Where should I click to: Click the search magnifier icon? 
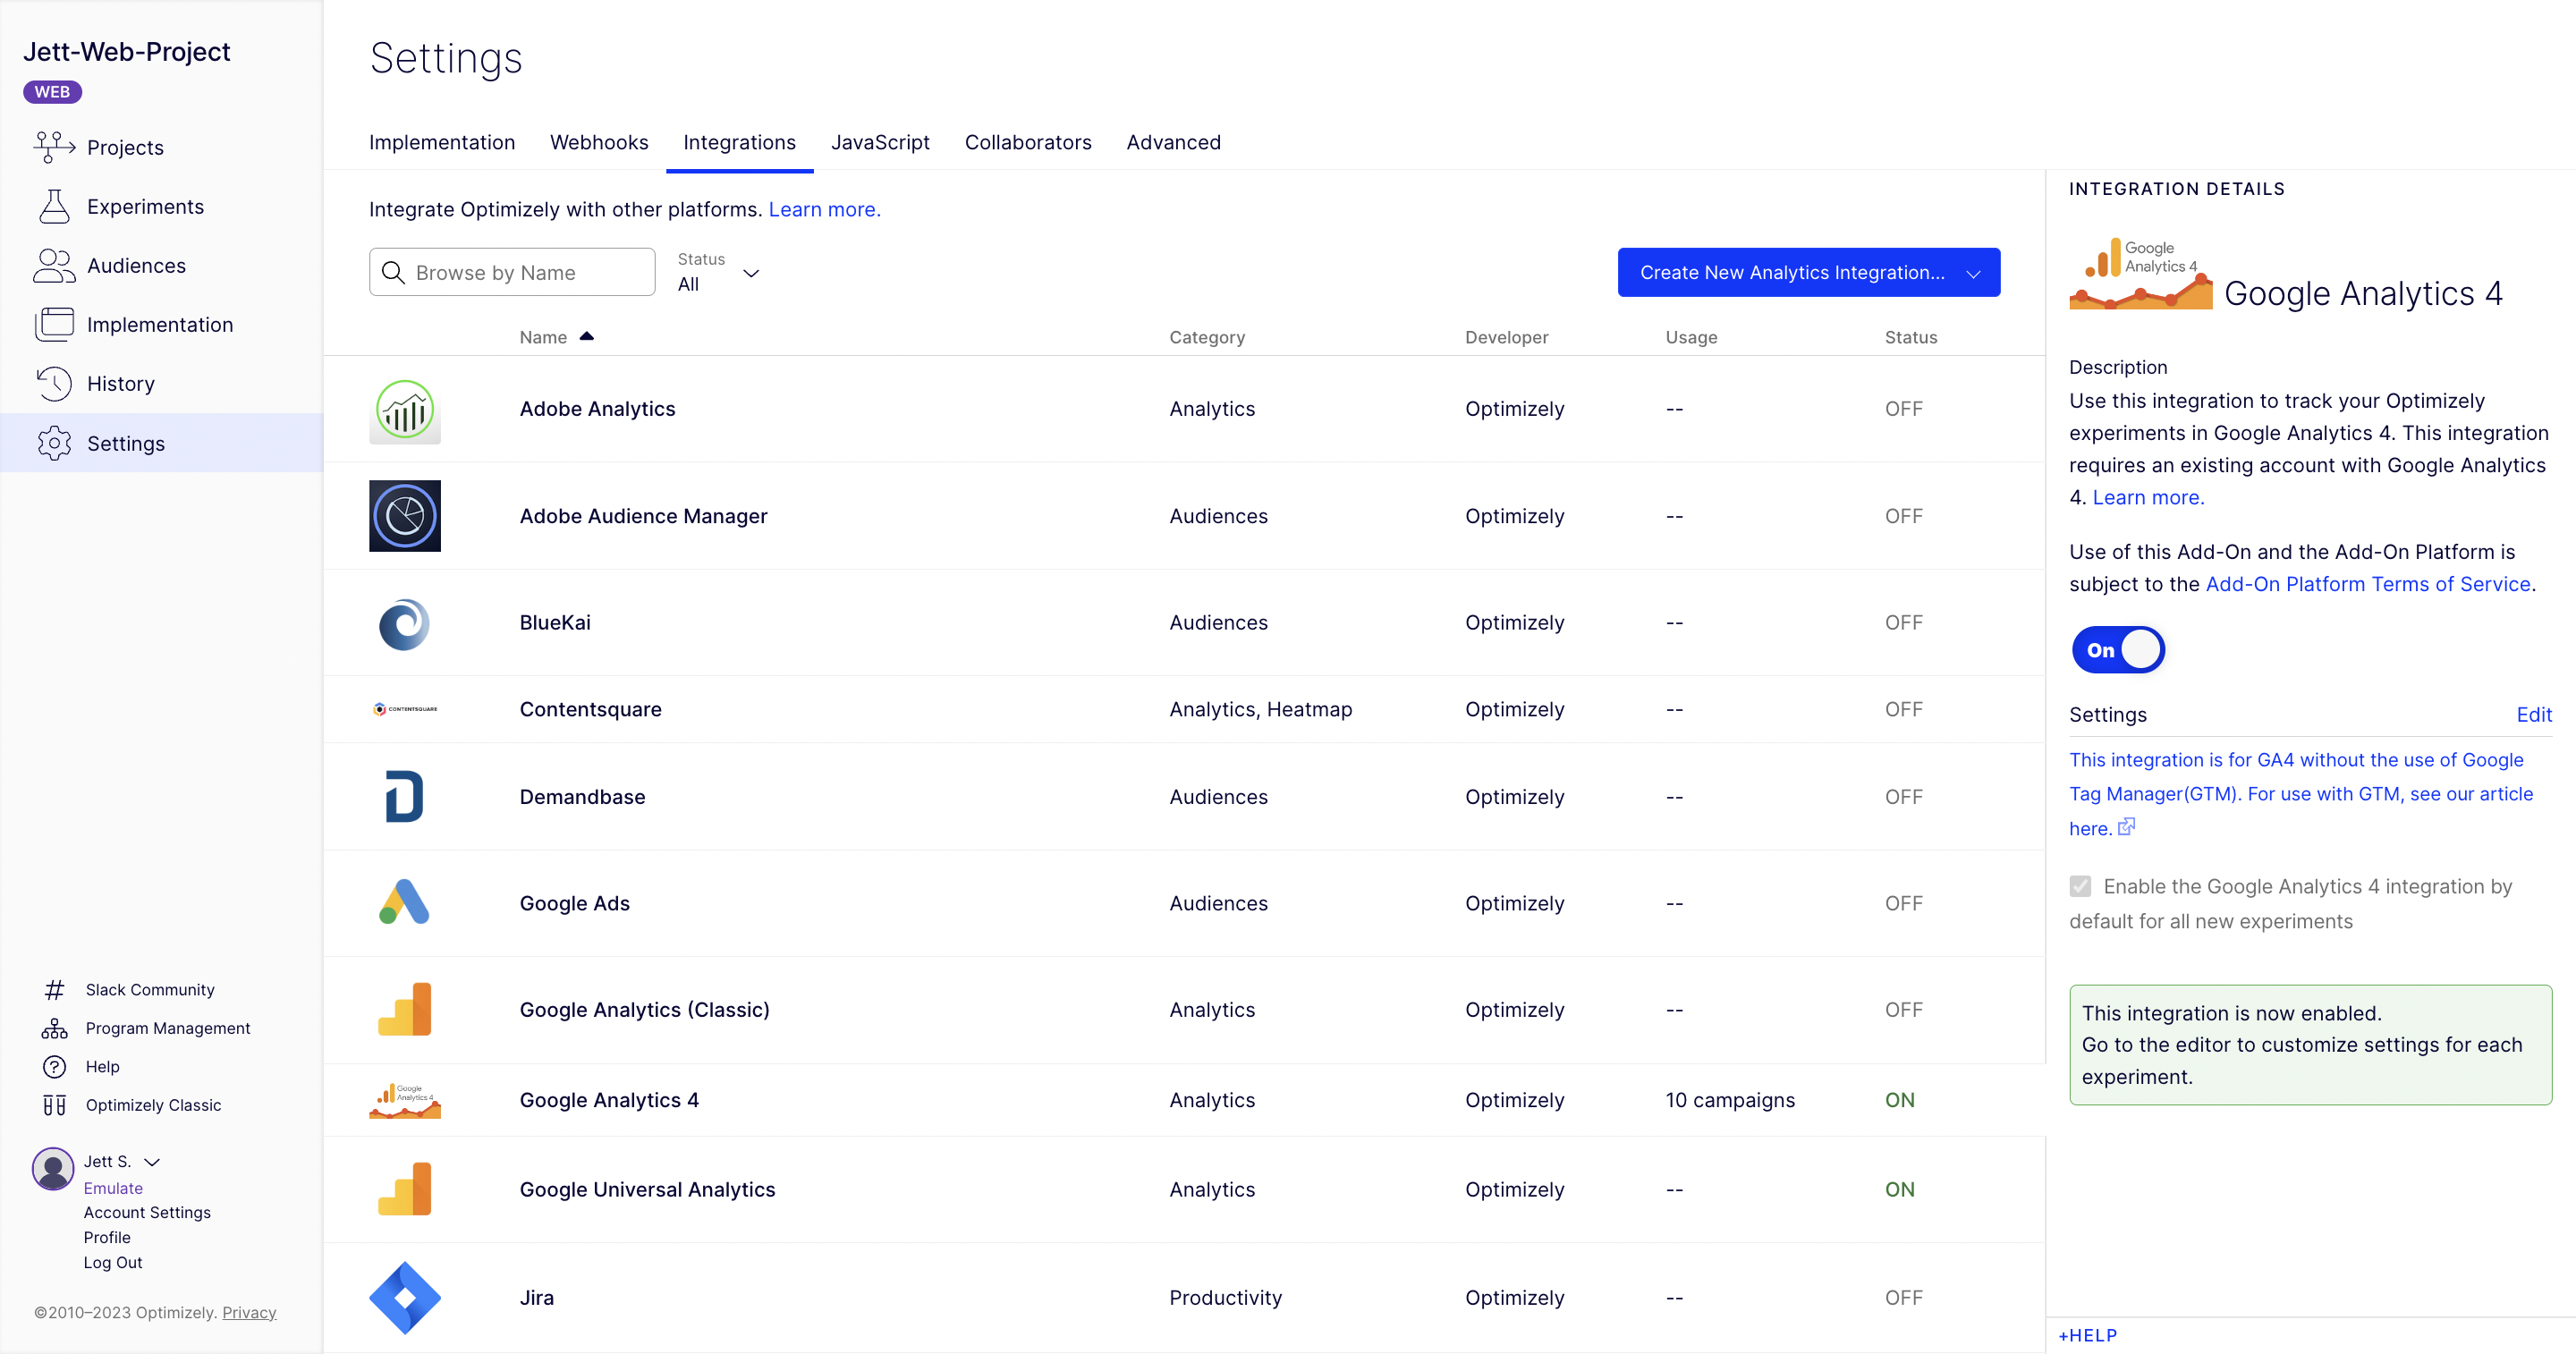(393, 272)
